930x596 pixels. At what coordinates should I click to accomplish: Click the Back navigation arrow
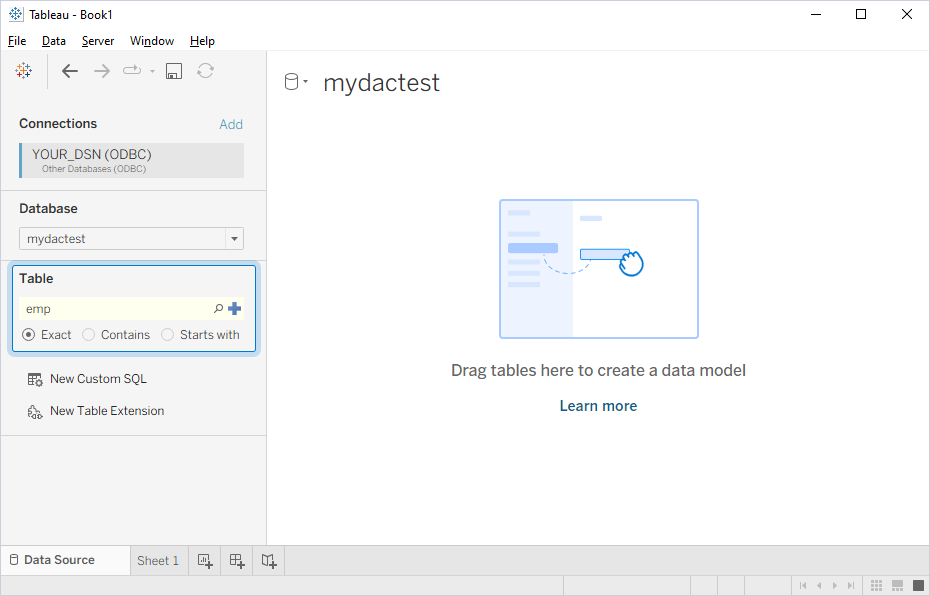coord(69,70)
